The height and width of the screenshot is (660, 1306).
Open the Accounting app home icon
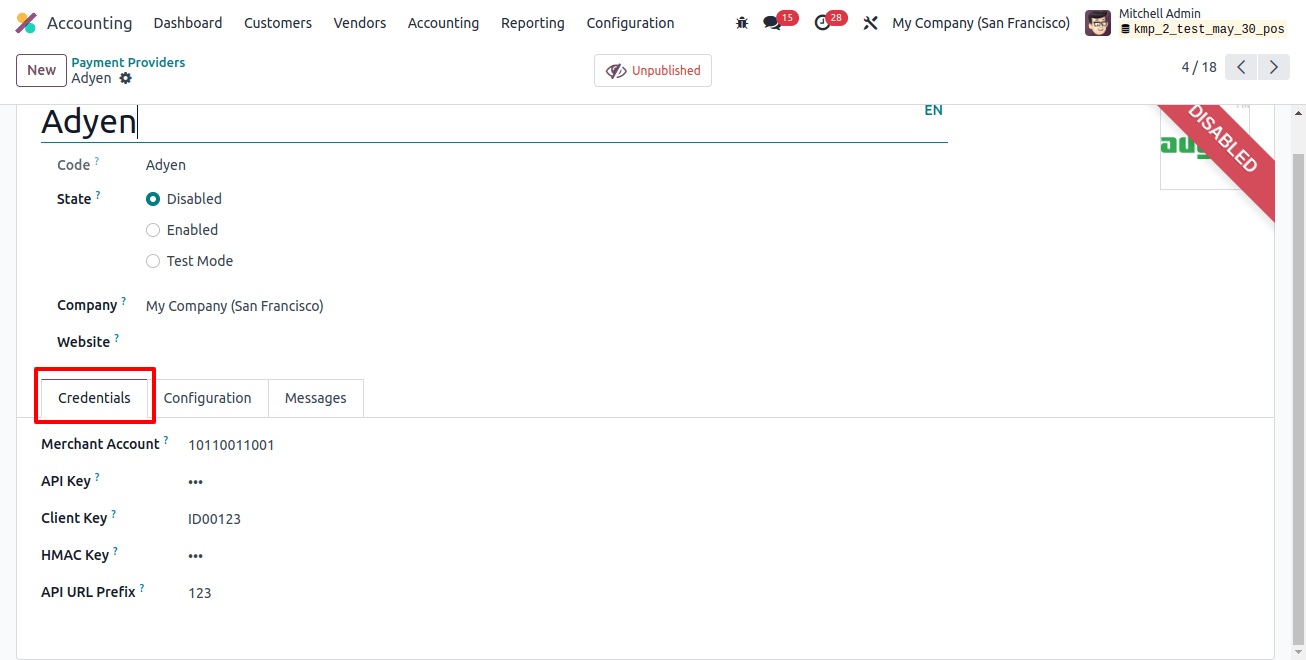(x=26, y=23)
